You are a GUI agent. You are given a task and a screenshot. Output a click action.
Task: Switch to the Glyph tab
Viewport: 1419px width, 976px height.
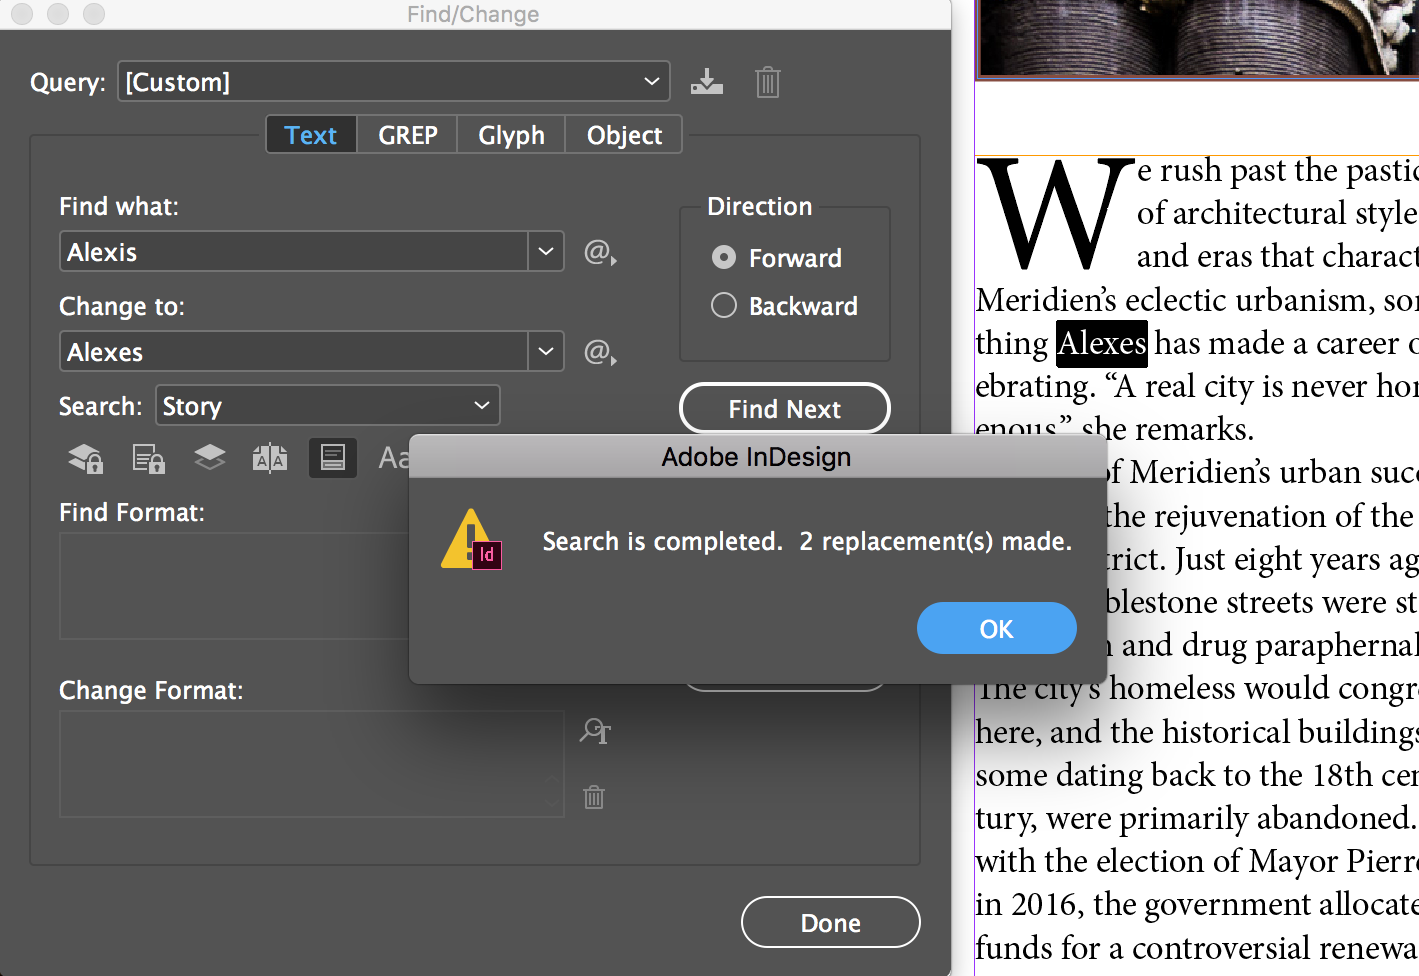511,135
